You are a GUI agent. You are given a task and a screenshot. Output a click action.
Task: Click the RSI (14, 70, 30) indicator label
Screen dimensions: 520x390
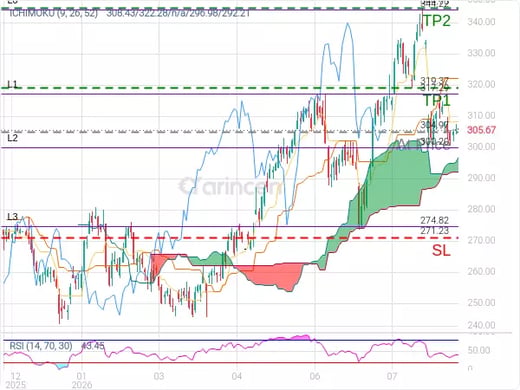[x=41, y=346]
